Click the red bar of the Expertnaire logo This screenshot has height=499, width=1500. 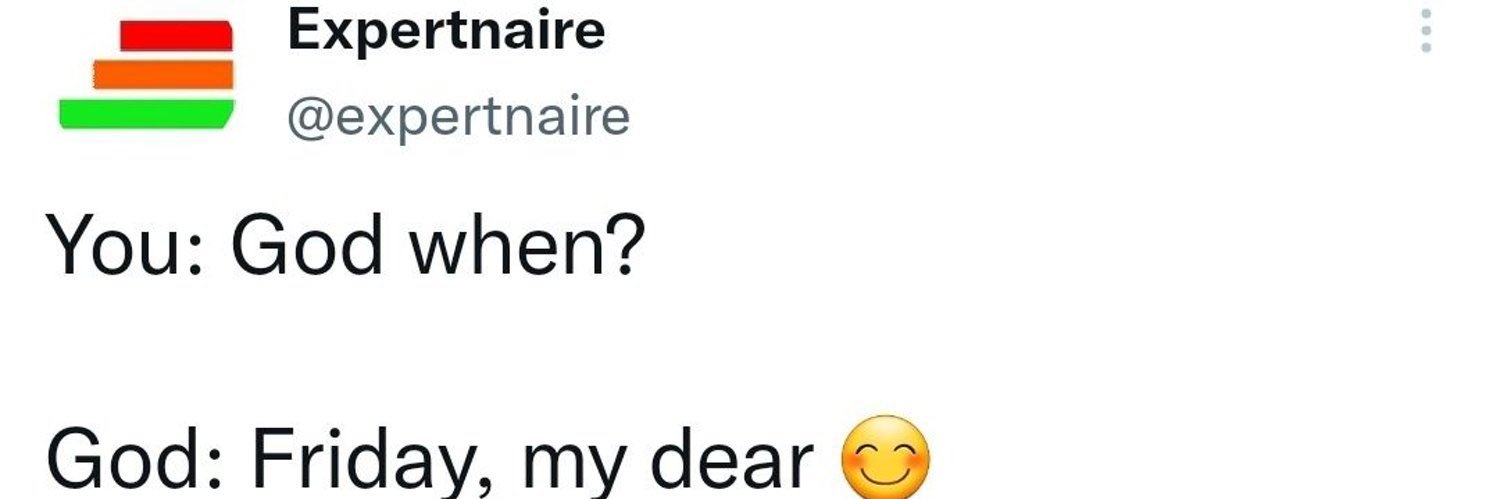coord(176,36)
